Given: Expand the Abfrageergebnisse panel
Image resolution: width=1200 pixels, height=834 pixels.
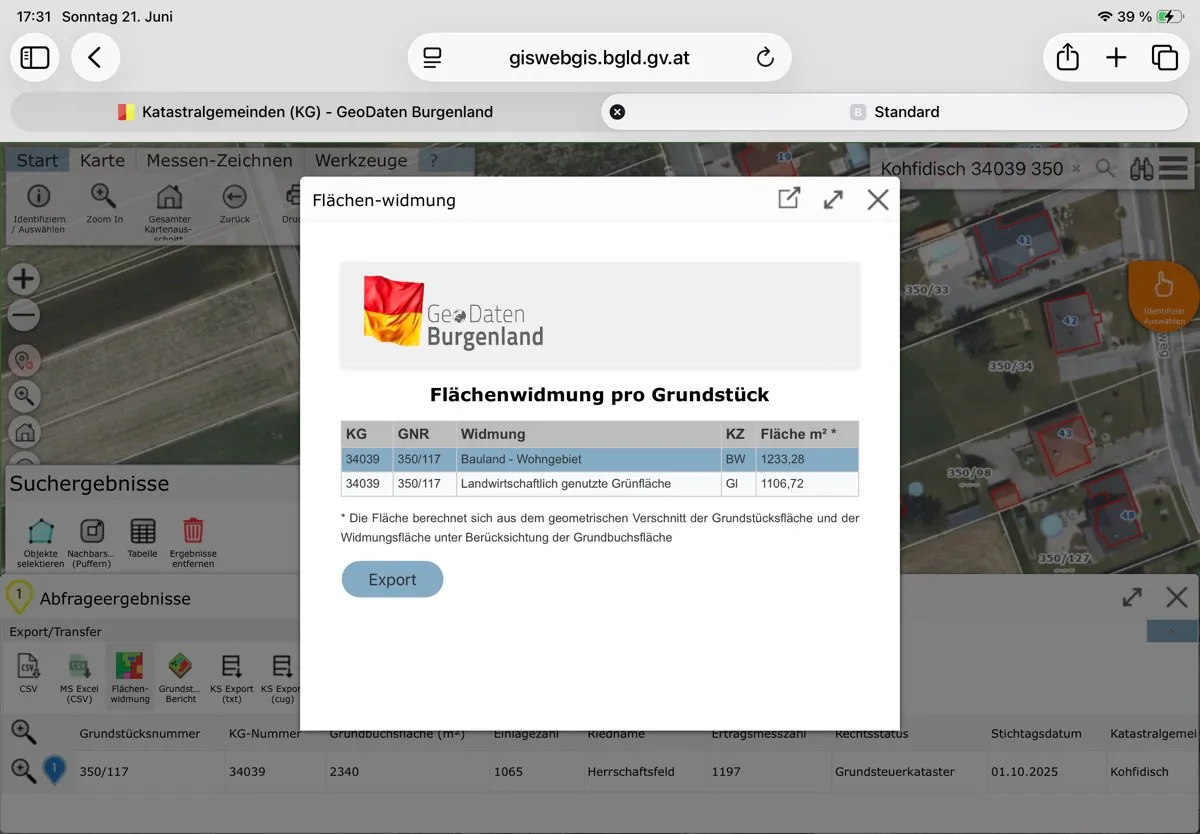Looking at the screenshot, I should coord(1132,598).
